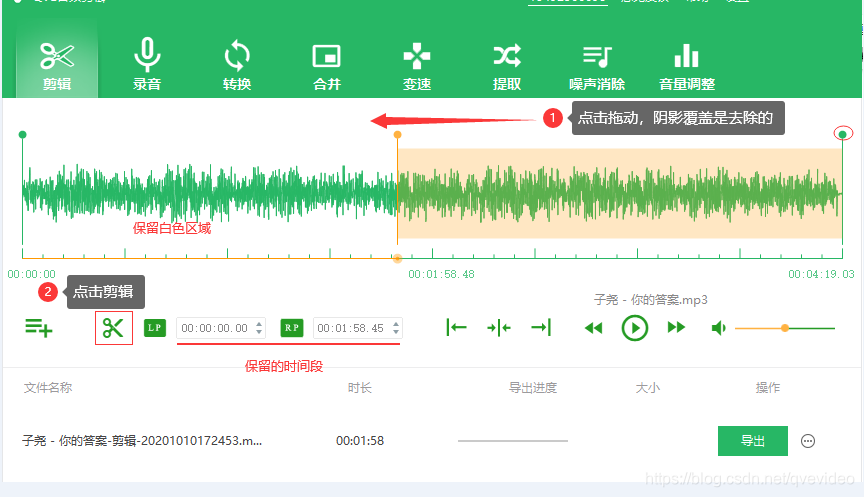Click the 00:04:19.03 end timestamp

click(821, 274)
